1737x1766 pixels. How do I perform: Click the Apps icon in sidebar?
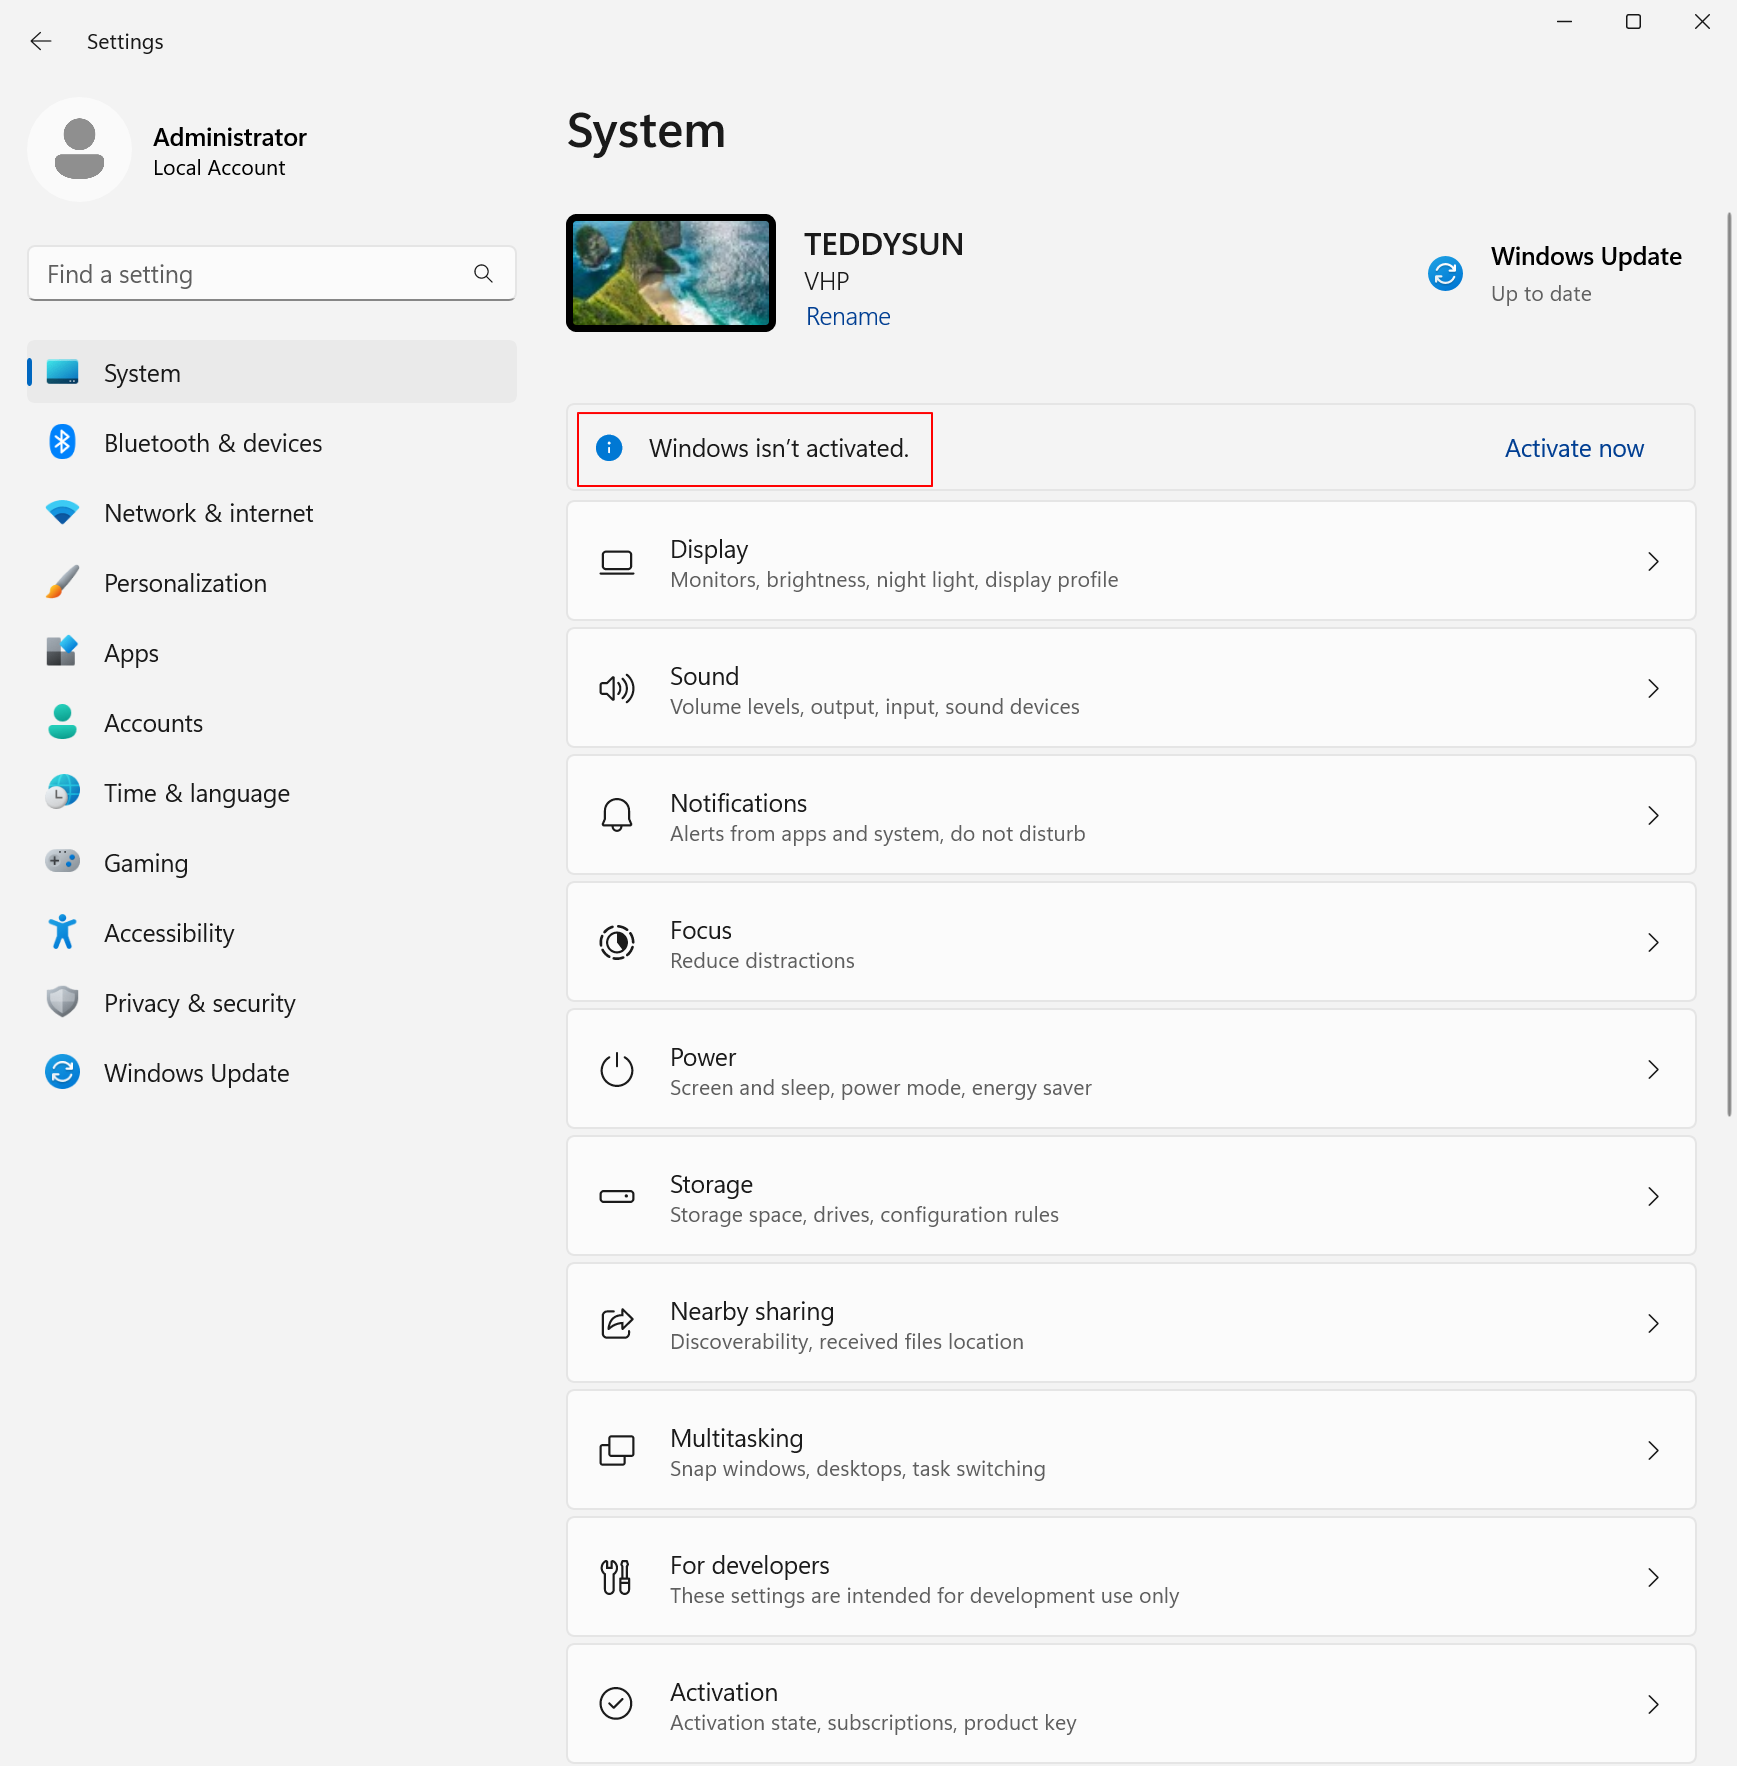click(62, 652)
